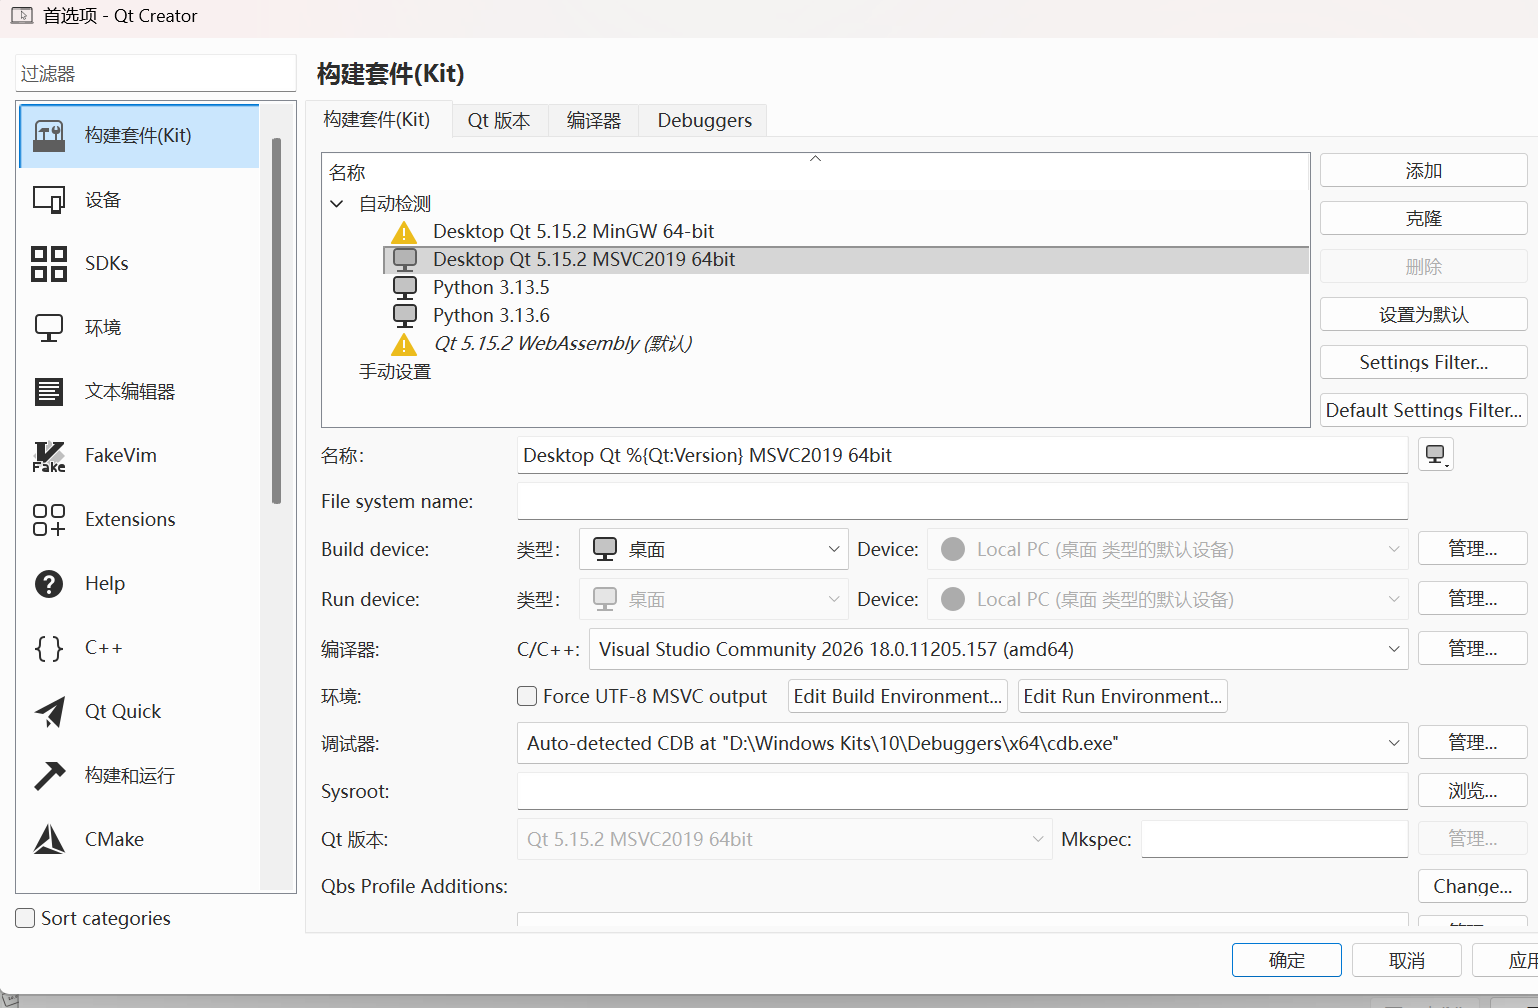
Task: Click monitor icon beside Python 3.13.5
Action: click(x=405, y=288)
